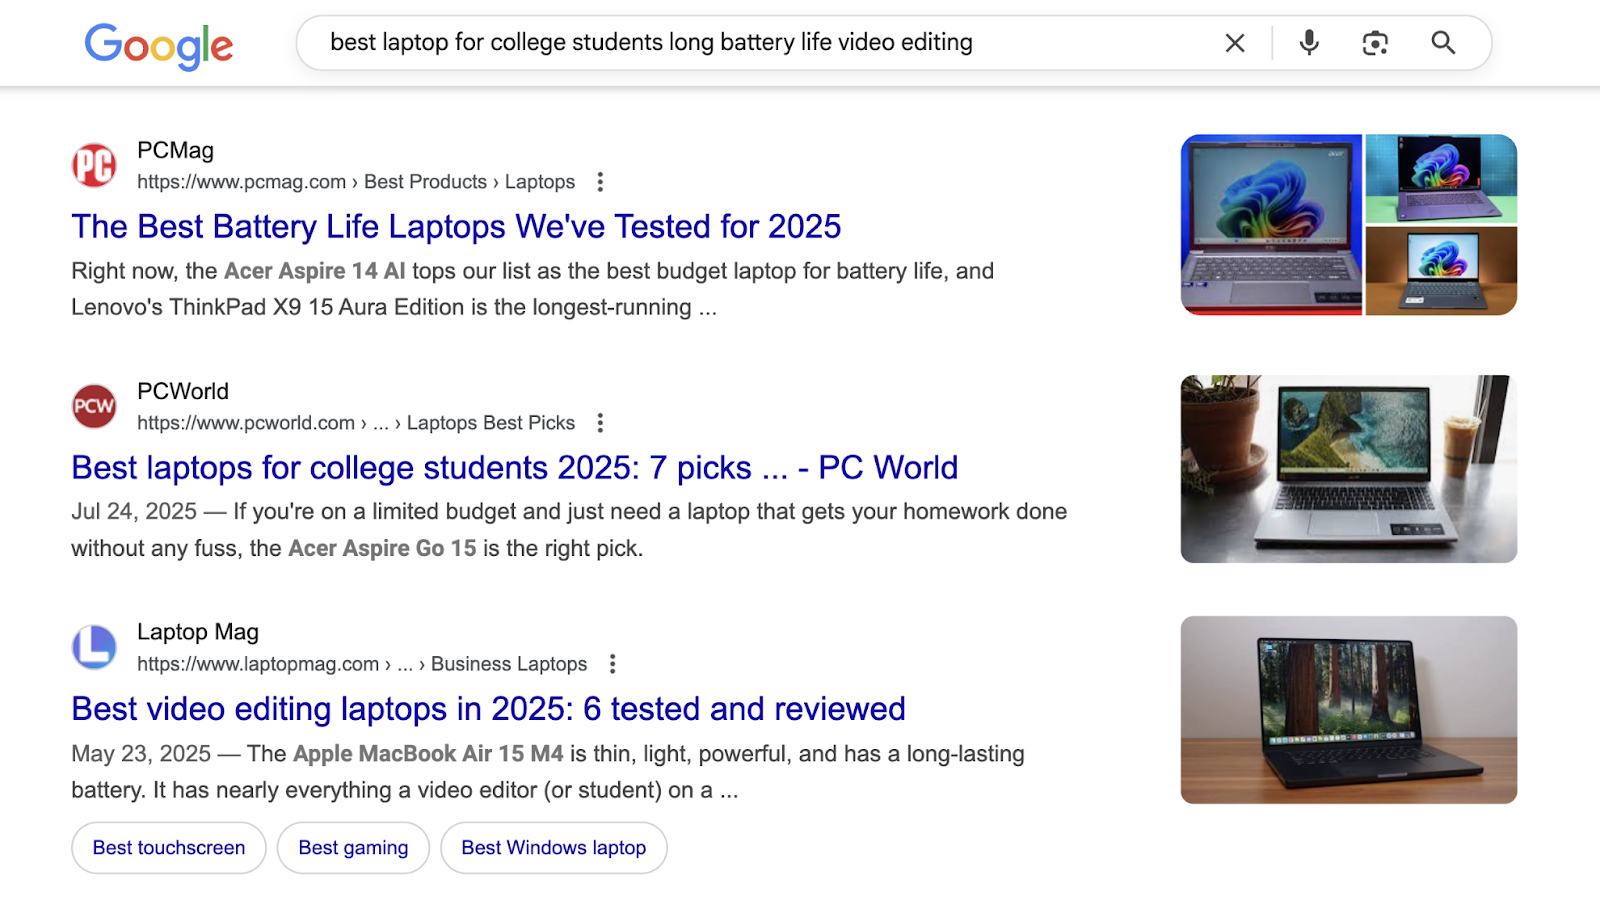The image size is (1600, 920).
Task: Open the three-dot menu for the PCWorld result
Action: (600, 422)
